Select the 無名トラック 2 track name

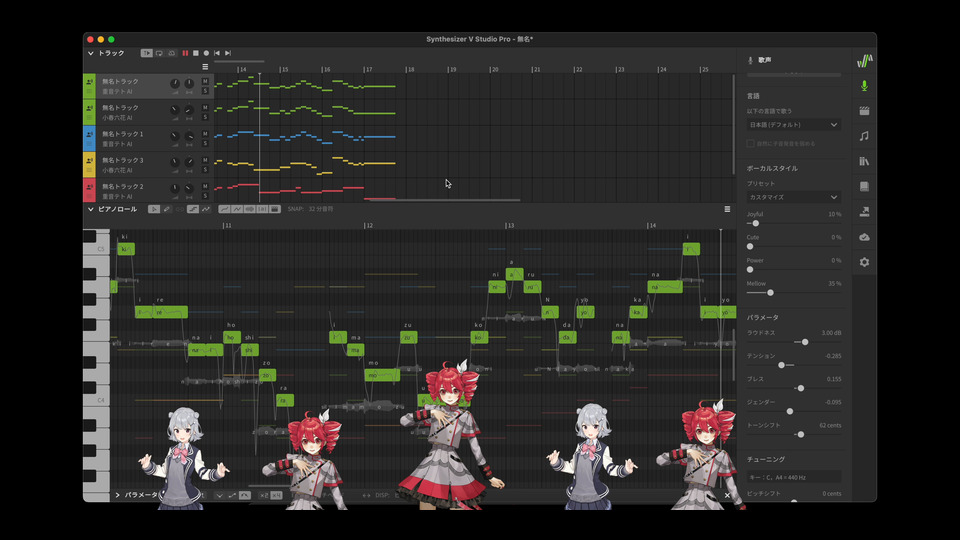pyautogui.click(x=122, y=186)
